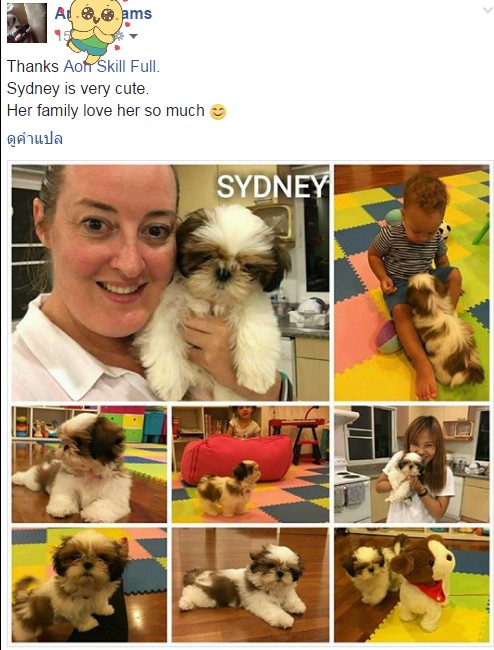Click the post timestamp under author name
The image size is (494, 650).
point(63,36)
